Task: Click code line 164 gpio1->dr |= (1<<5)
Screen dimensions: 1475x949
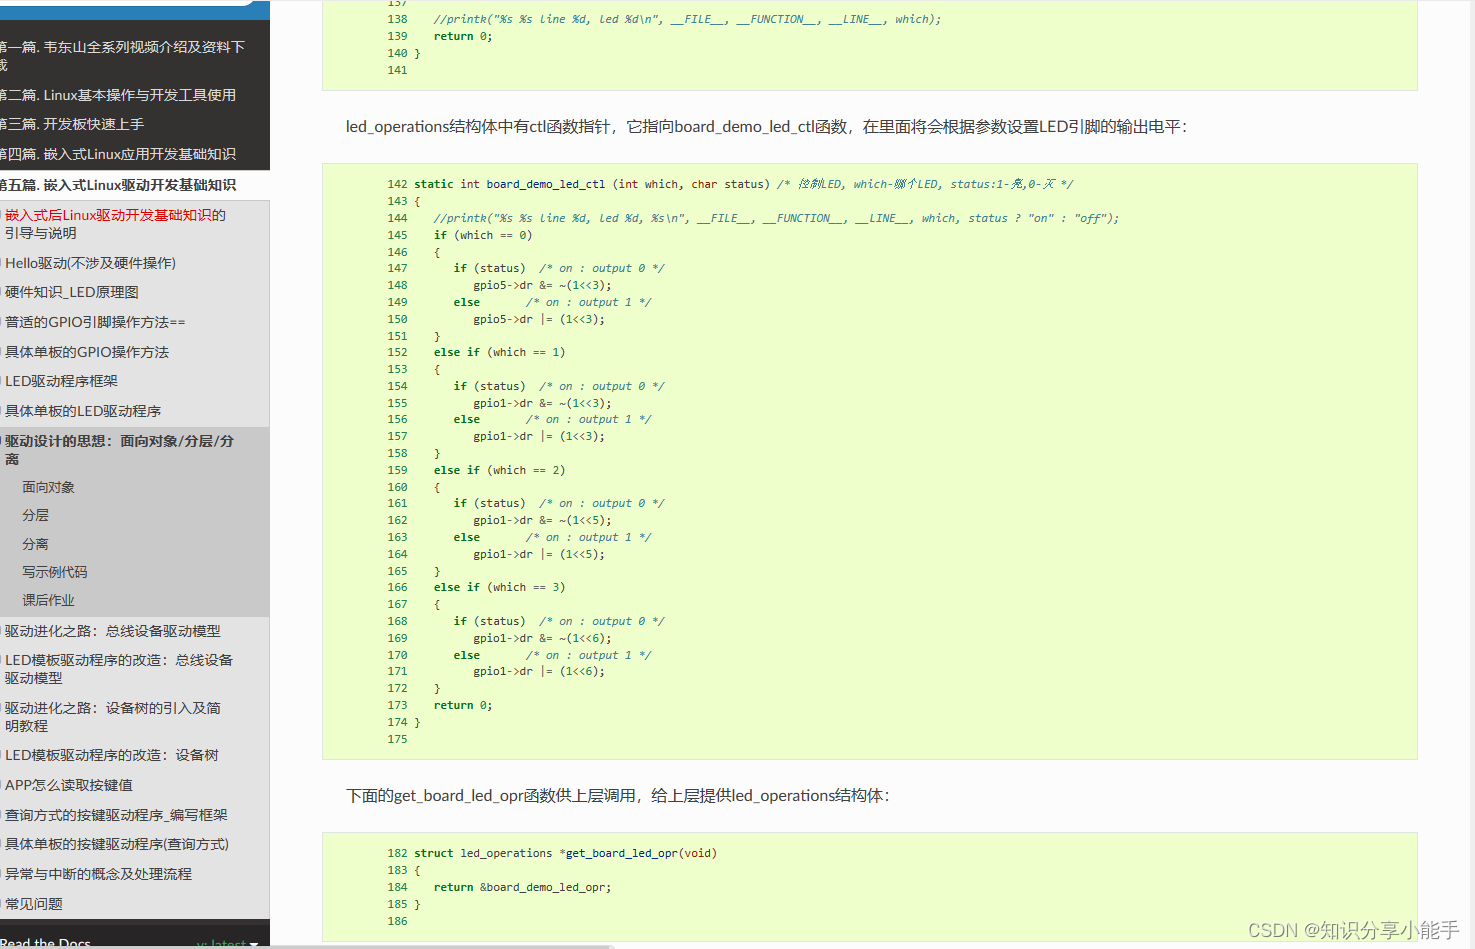Action: (x=539, y=554)
